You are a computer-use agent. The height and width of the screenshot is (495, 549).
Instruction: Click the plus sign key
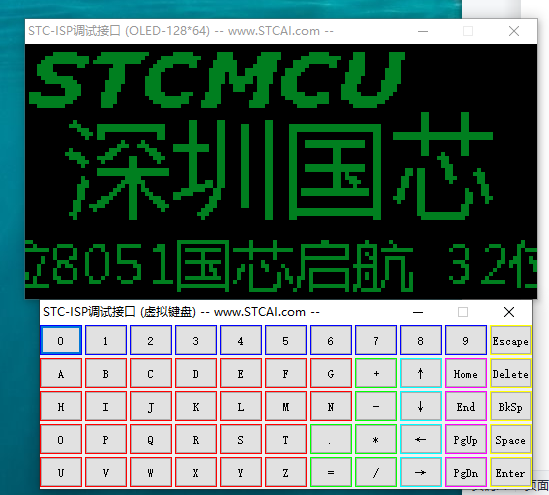coord(376,374)
